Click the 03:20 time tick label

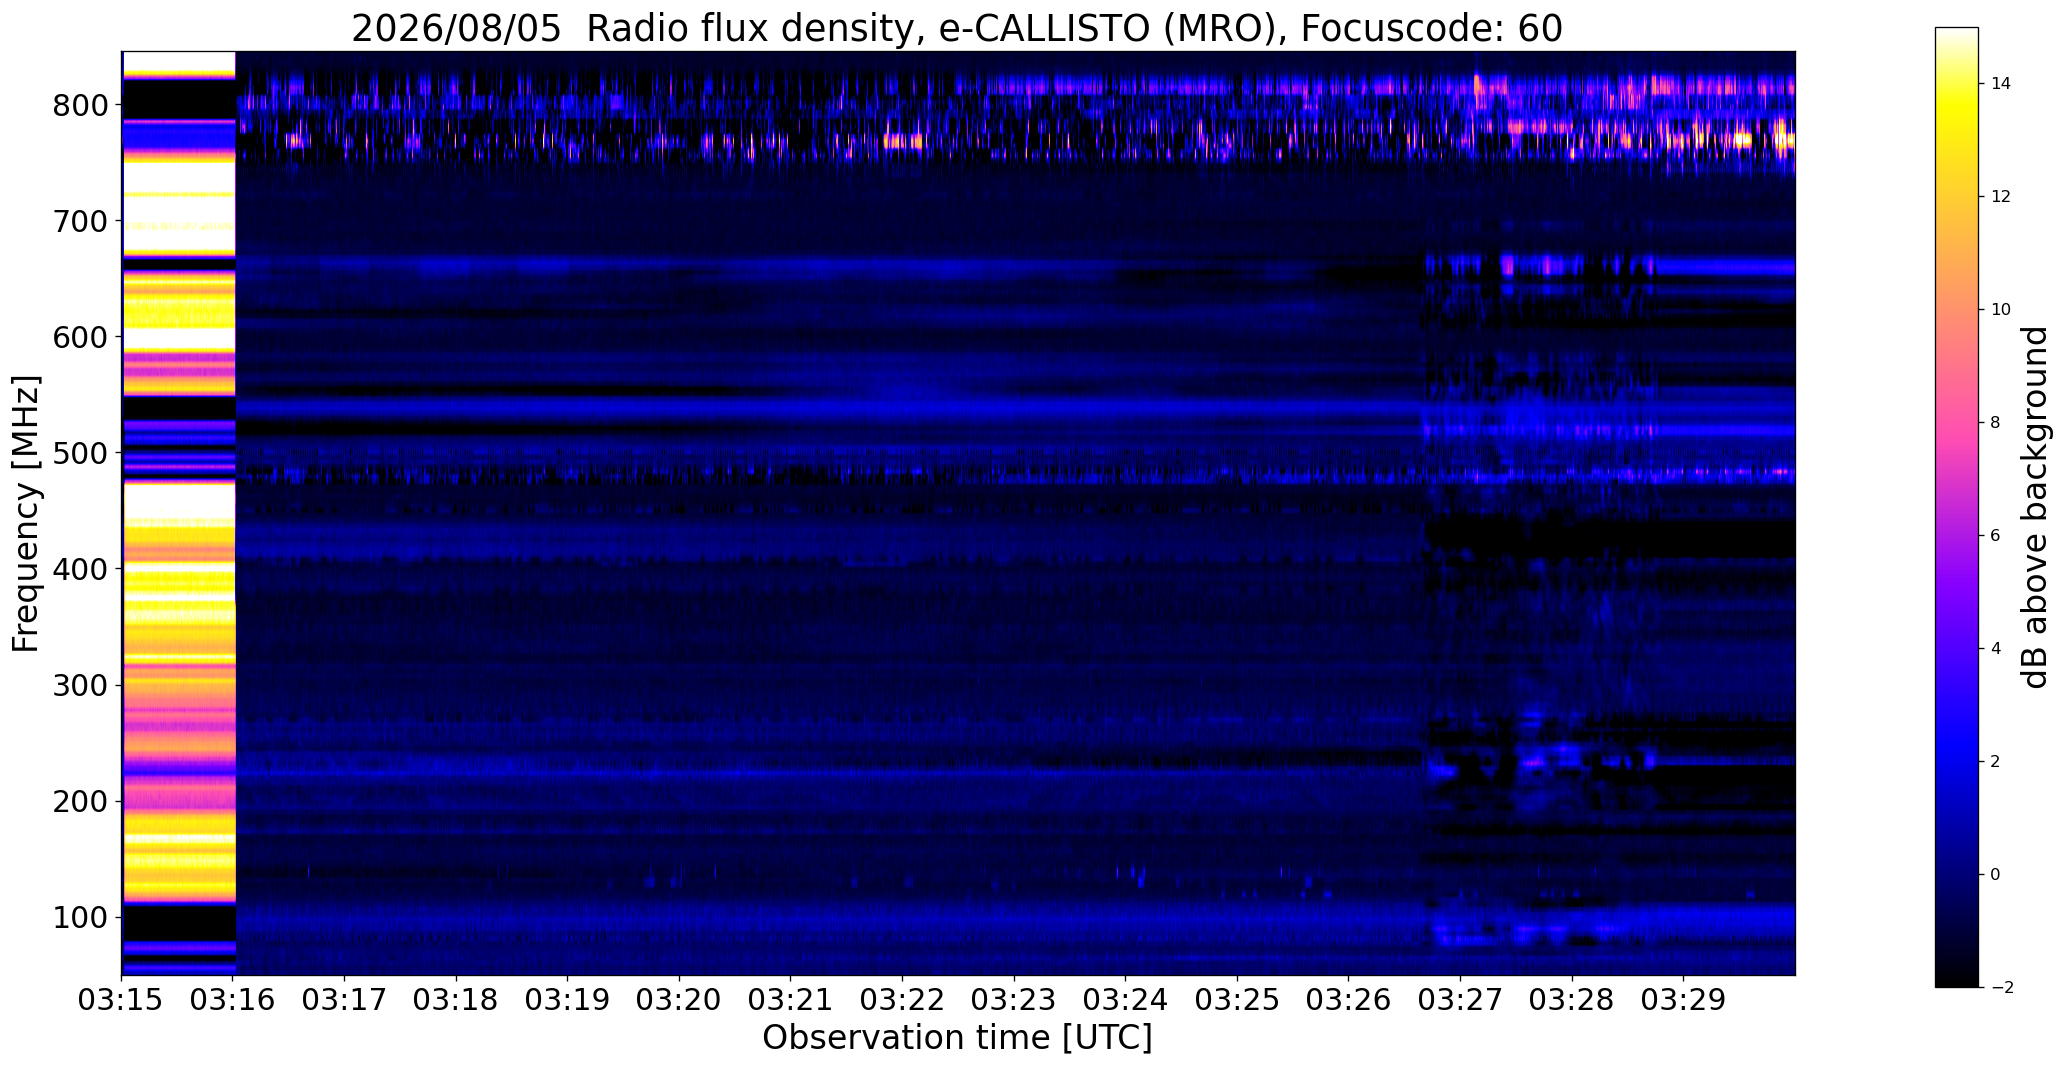pyautogui.click(x=680, y=1001)
